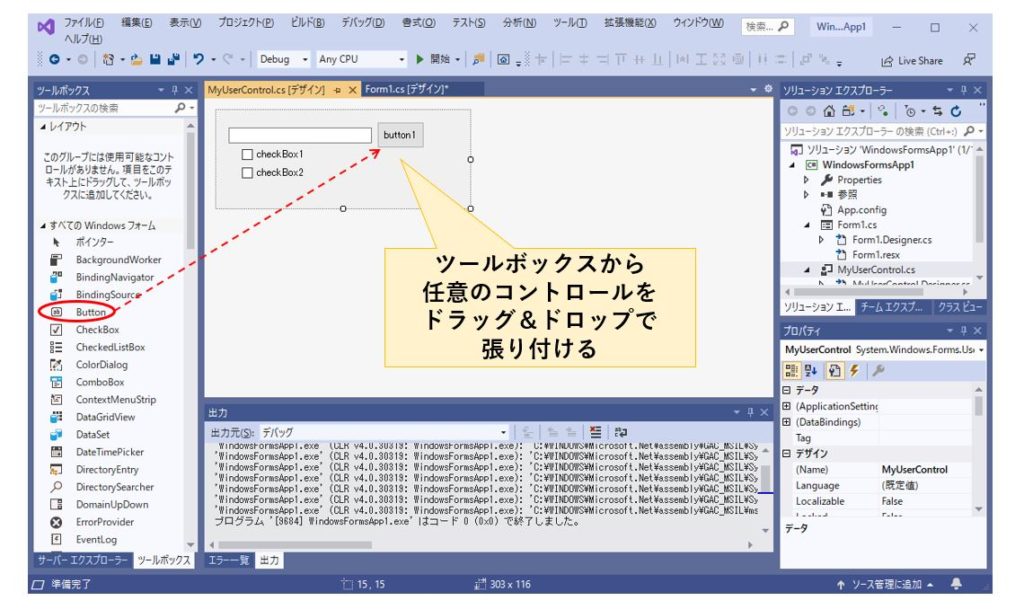Toggle checkBox1 on the designer surface
The image size is (1024, 609).
point(247,155)
